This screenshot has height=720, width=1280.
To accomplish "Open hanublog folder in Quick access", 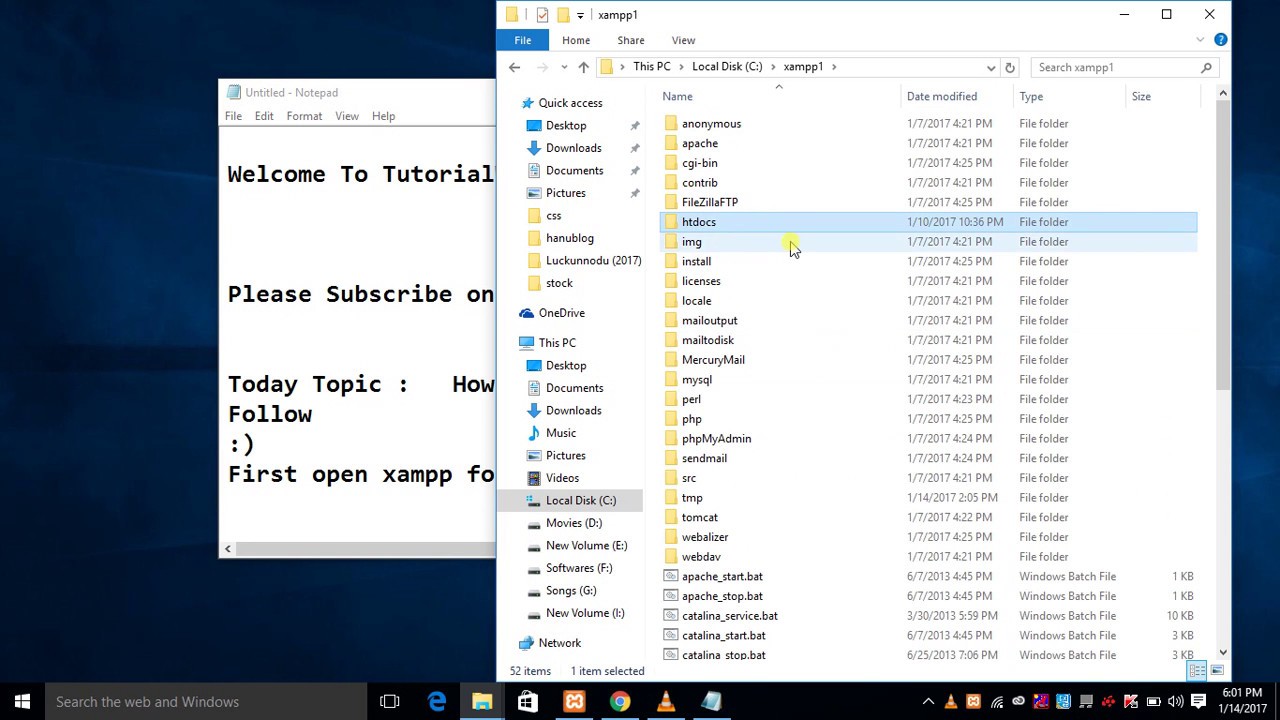I will point(569,238).
